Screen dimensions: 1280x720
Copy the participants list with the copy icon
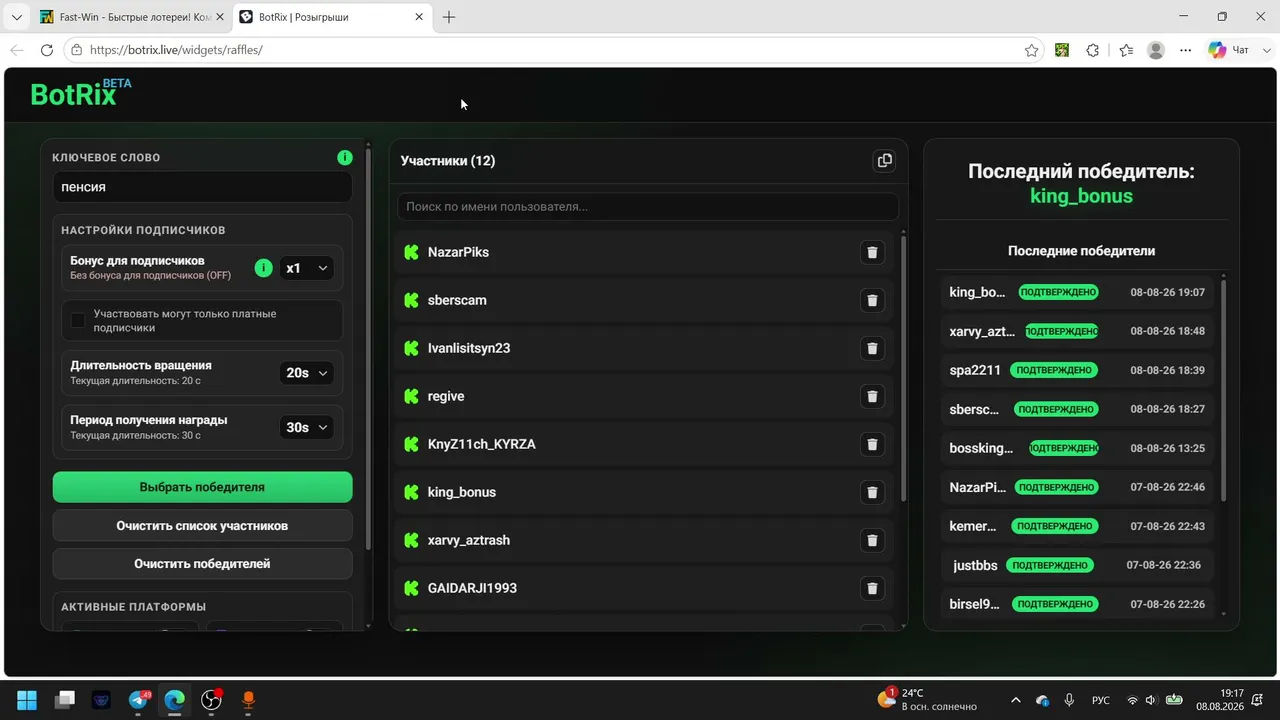pos(884,161)
